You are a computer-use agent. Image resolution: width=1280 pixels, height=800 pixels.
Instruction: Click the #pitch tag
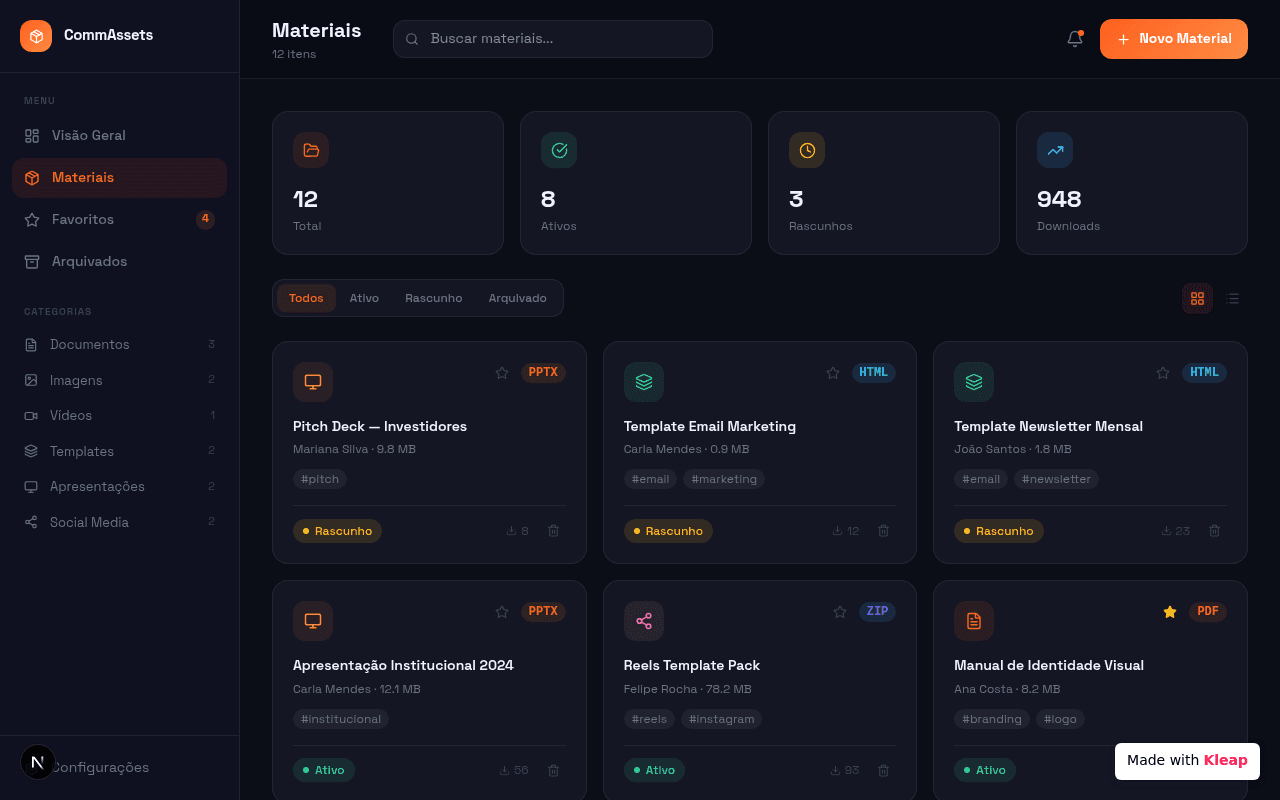[x=320, y=479]
